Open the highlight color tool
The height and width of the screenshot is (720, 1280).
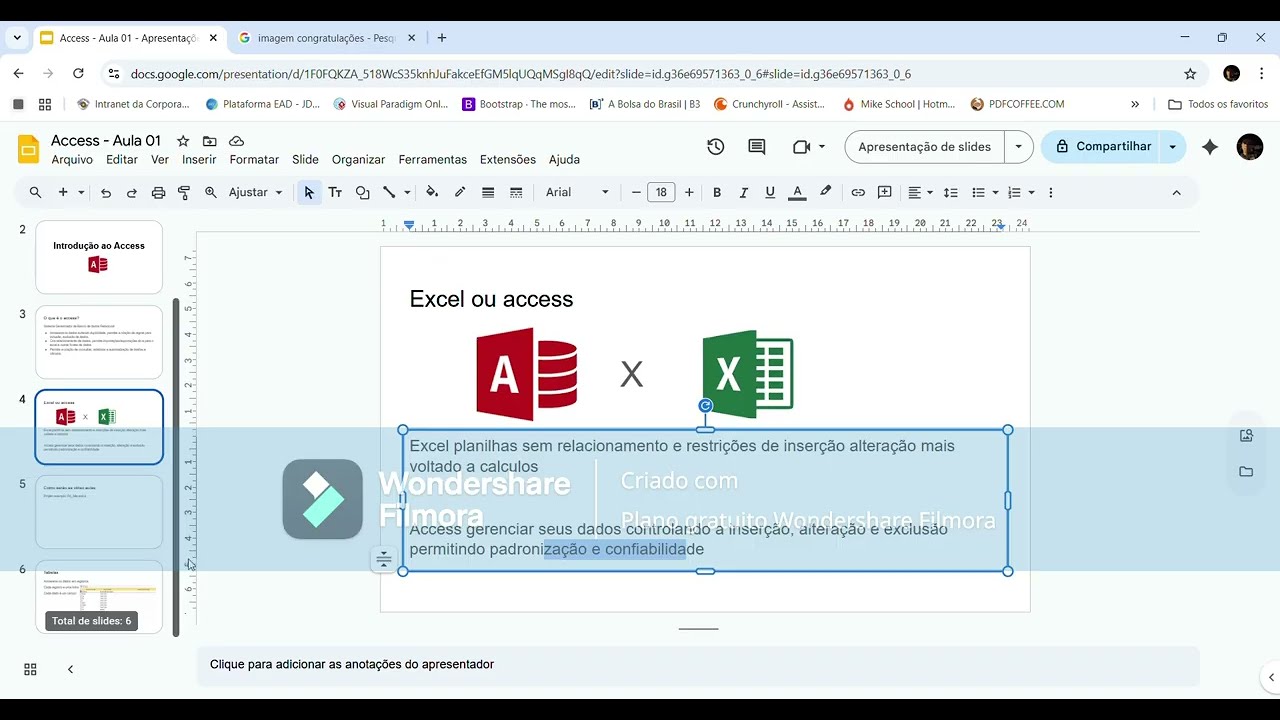click(x=825, y=192)
